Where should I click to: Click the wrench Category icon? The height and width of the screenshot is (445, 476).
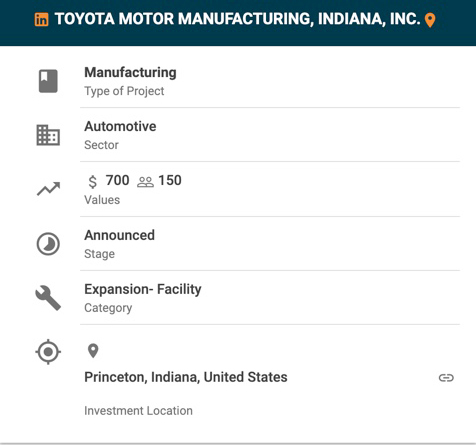coord(48,298)
